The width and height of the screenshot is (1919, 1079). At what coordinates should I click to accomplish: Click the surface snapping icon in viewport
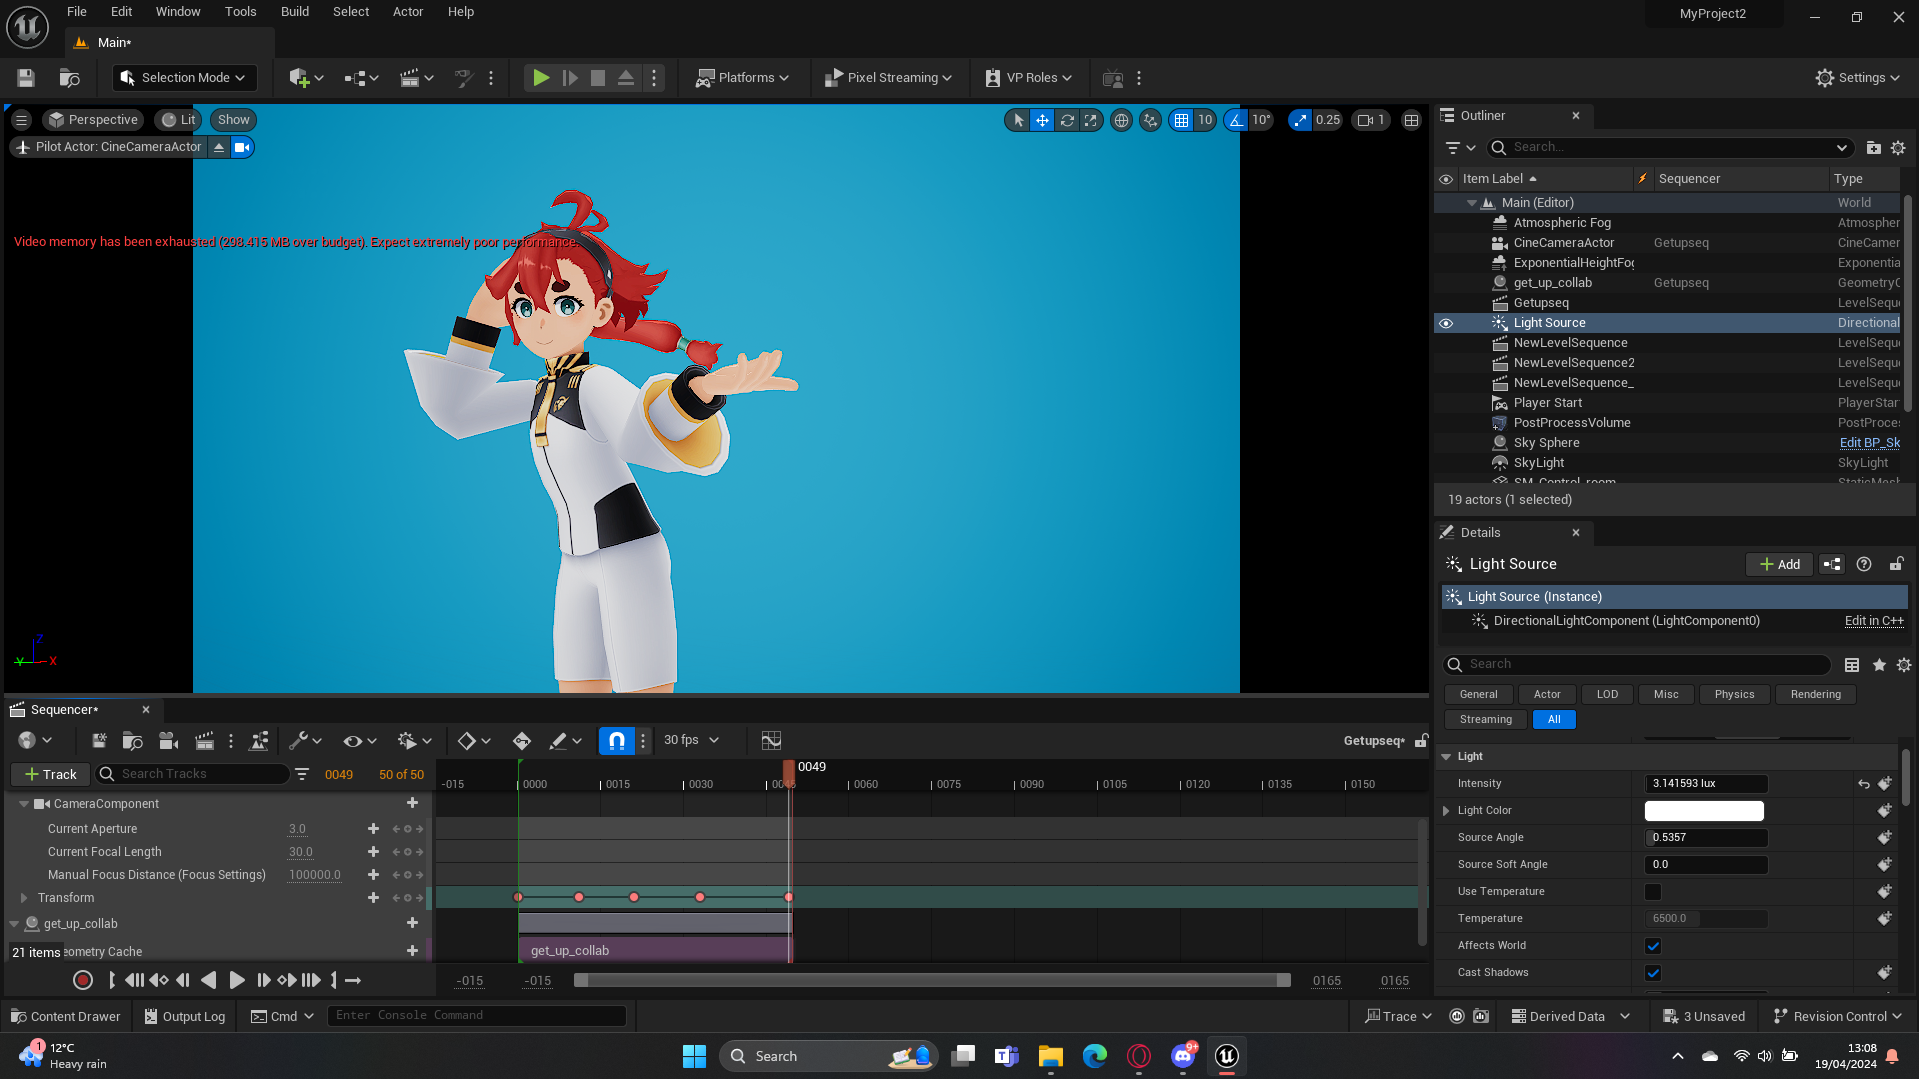(1151, 120)
